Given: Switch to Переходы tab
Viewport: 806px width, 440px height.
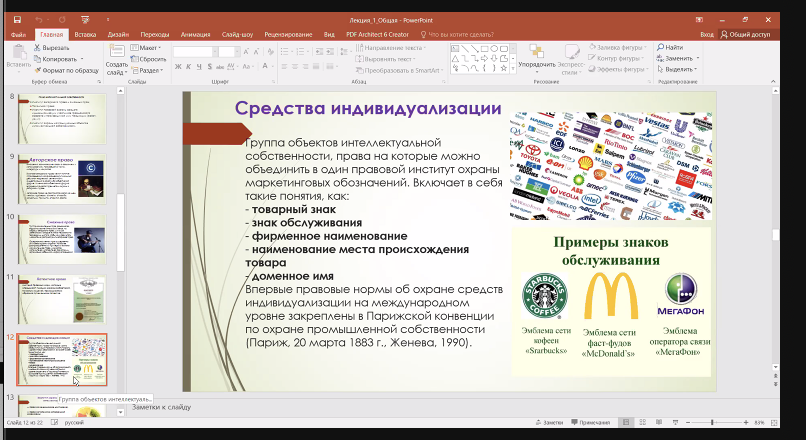Looking at the screenshot, I should [x=155, y=34].
